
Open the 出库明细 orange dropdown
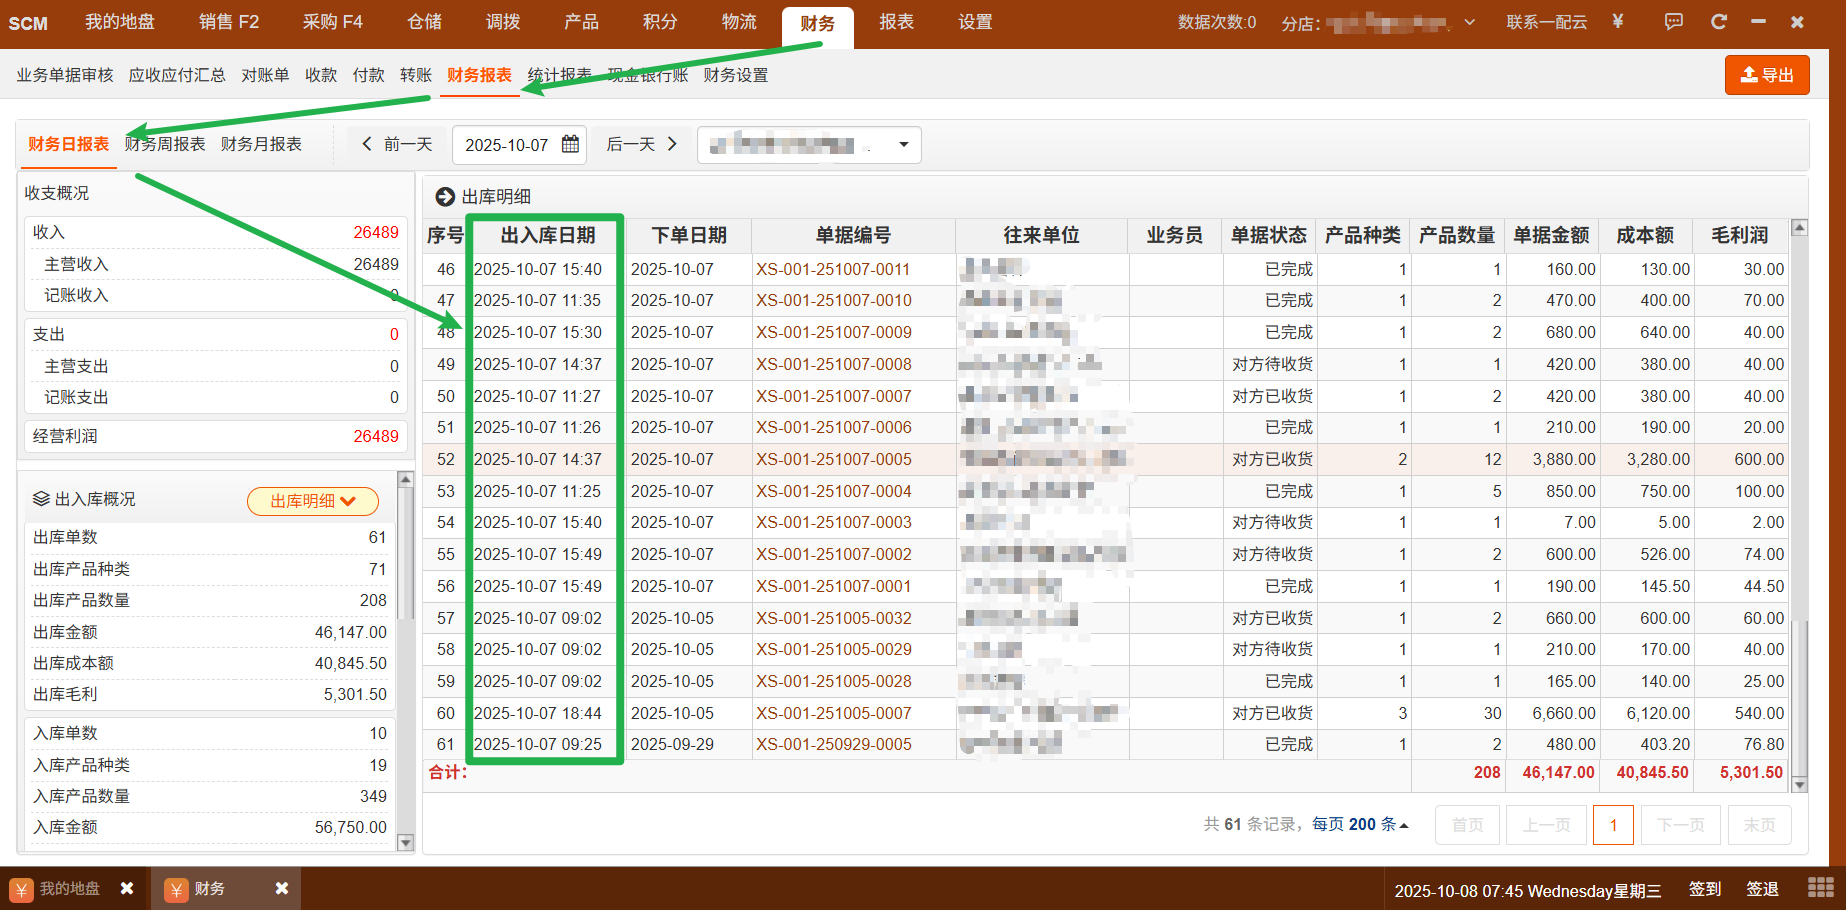(x=313, y=501)
